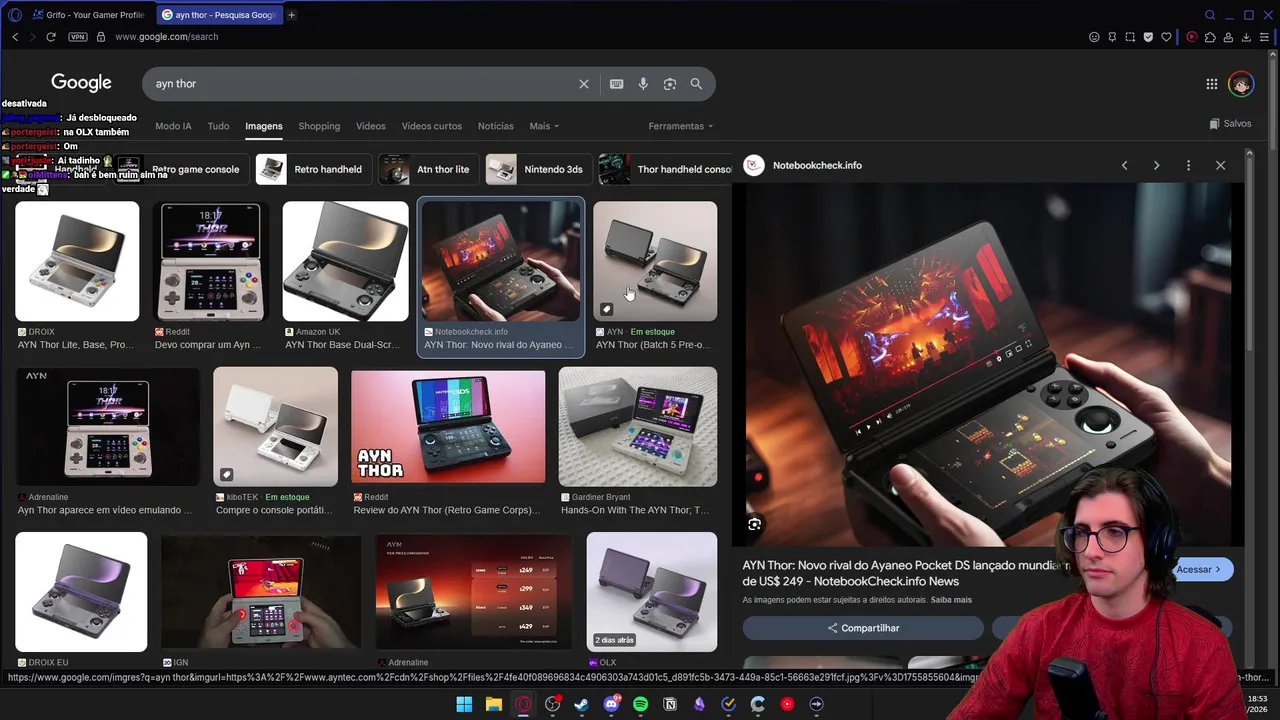This screenshot has height=720, width=1280.
Task: Search inside image with Lens icon on preview
Action: [755, 524]
